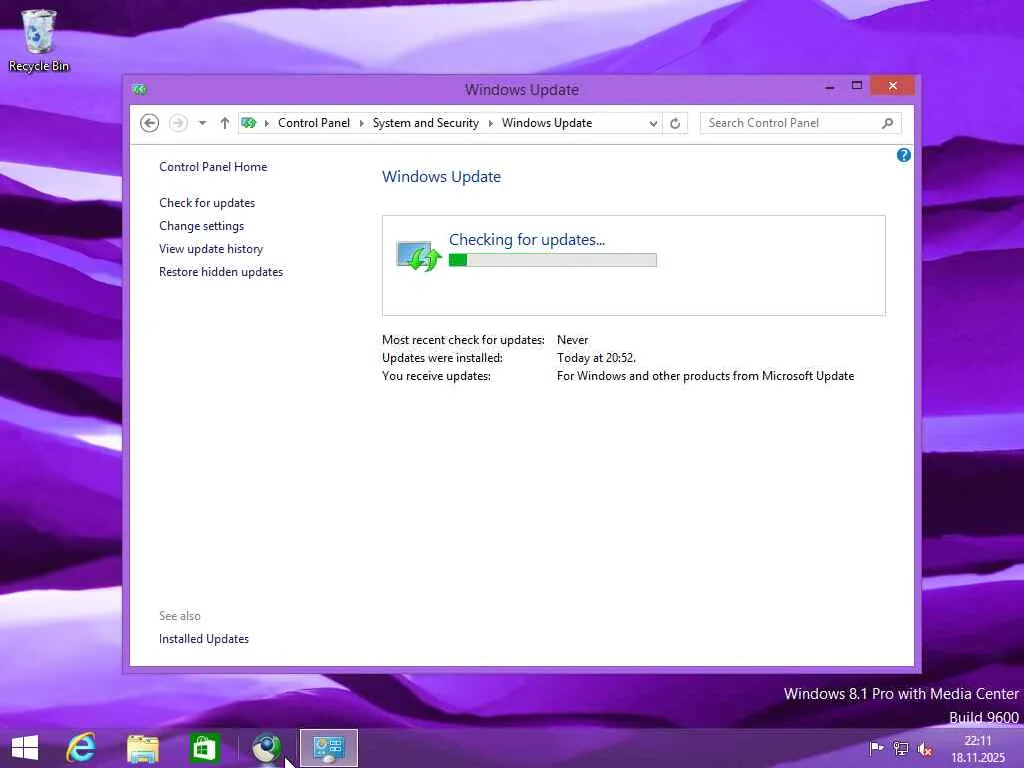Open Control Panel Home
The height and width of the screenshot is (768, 1024).
pos(213,167)
